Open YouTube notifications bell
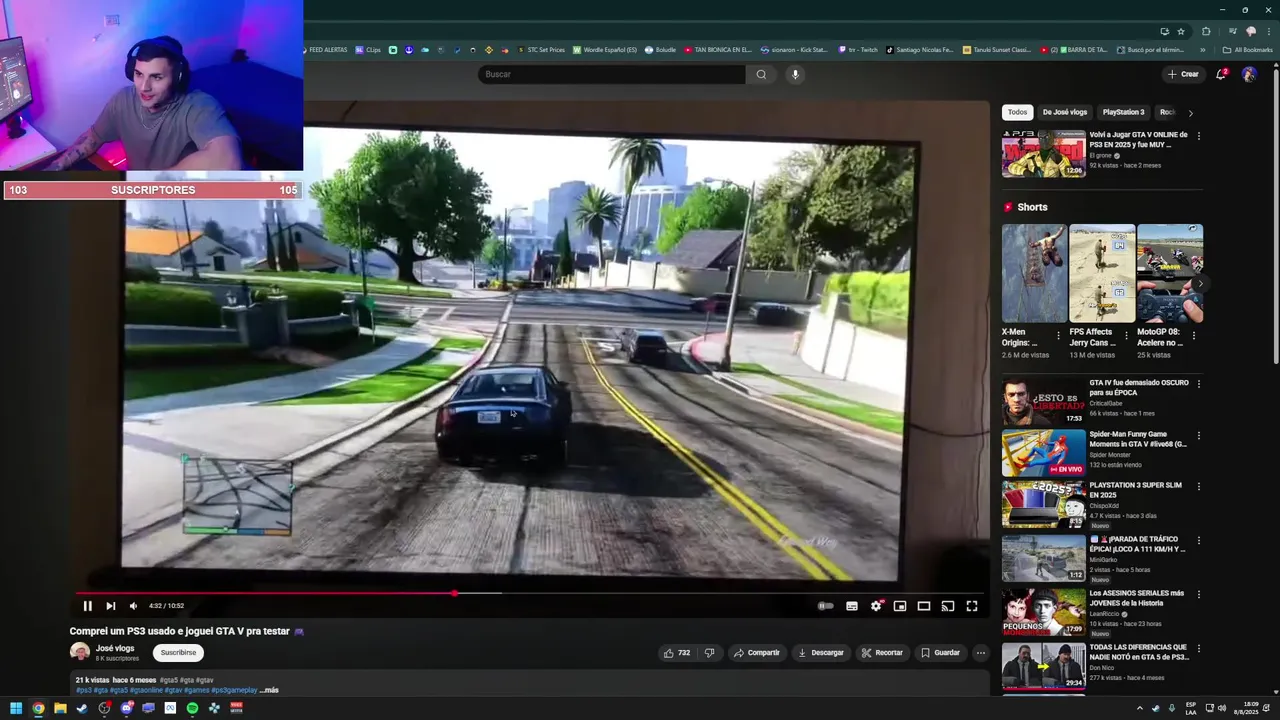 pyautogui.click(x=1221, y=74)
